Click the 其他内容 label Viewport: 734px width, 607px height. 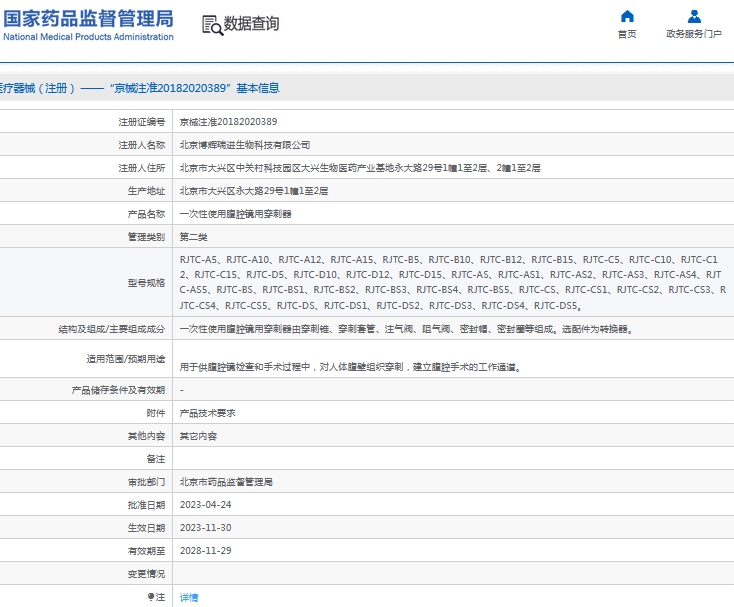tap(147, 436)
